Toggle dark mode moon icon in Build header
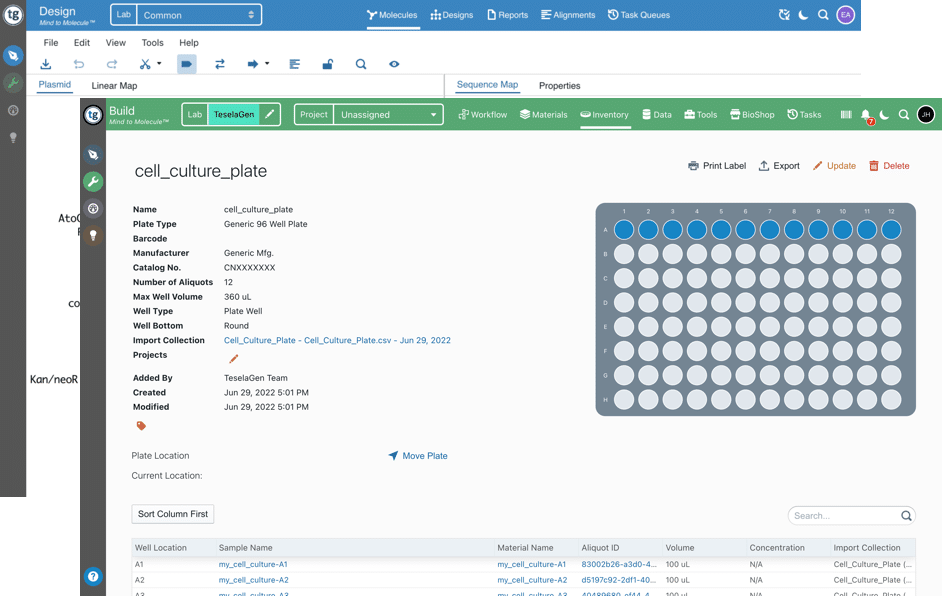942x596 pixels. point(885,115)
